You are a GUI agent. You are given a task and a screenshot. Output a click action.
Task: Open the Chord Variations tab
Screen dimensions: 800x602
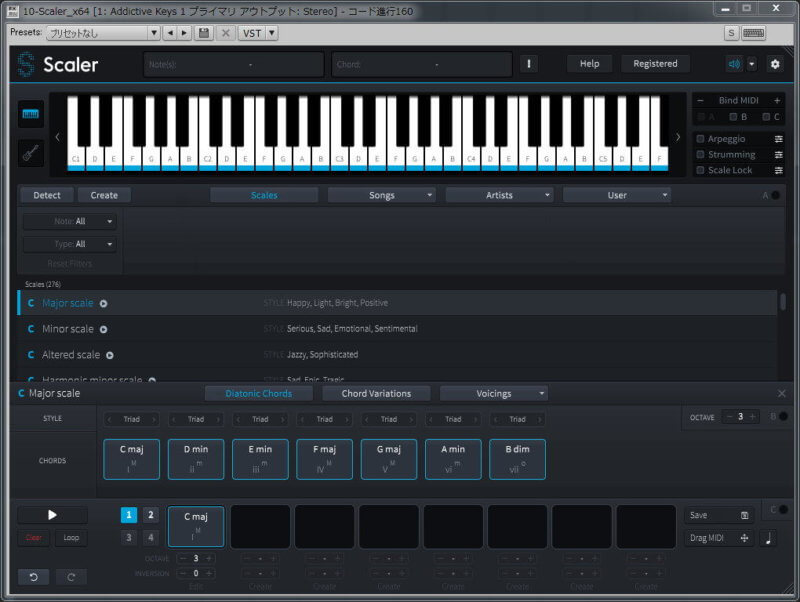[x=377, y=394]
